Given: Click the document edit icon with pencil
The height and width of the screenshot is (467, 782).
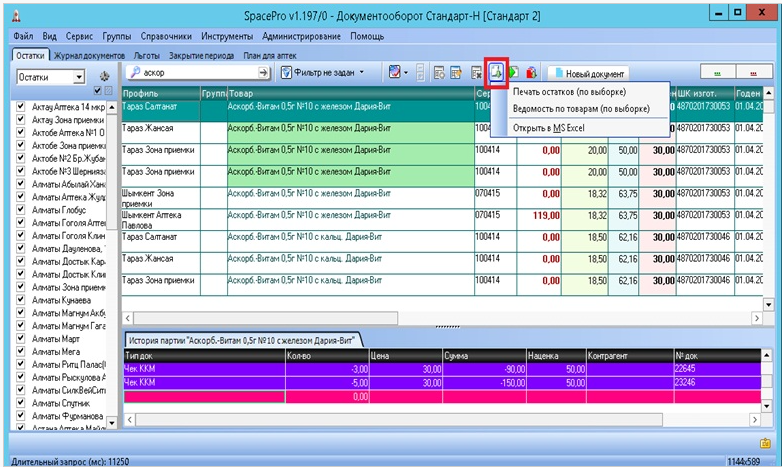Looking at the screenshot, I should click(x=456, y=73).
